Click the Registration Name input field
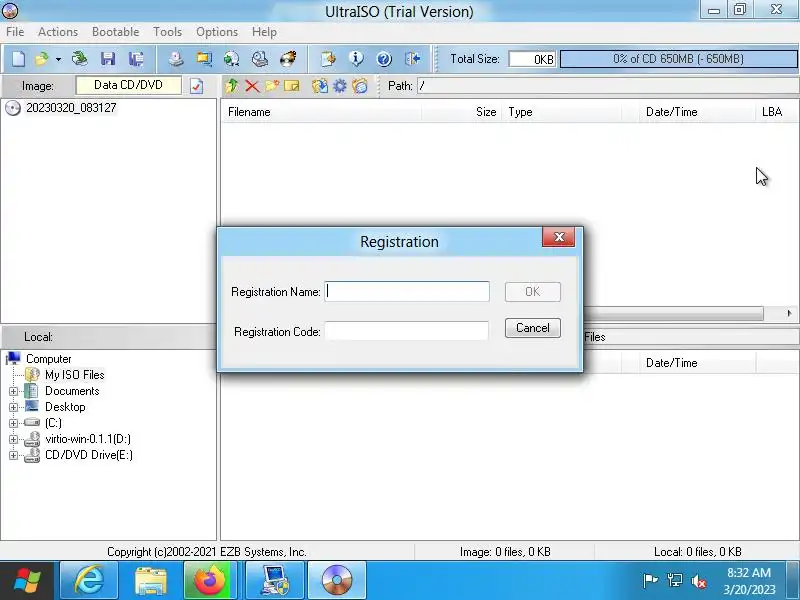 407,291
